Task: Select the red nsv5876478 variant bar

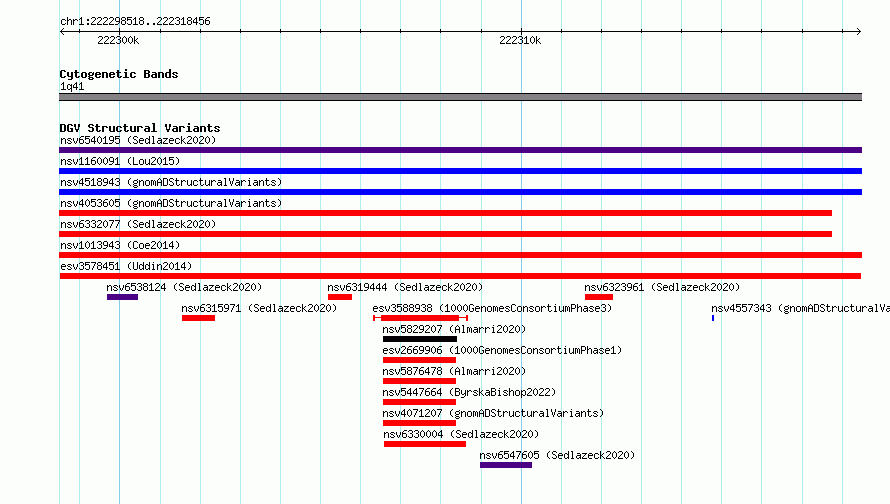Action: (419, 381)
